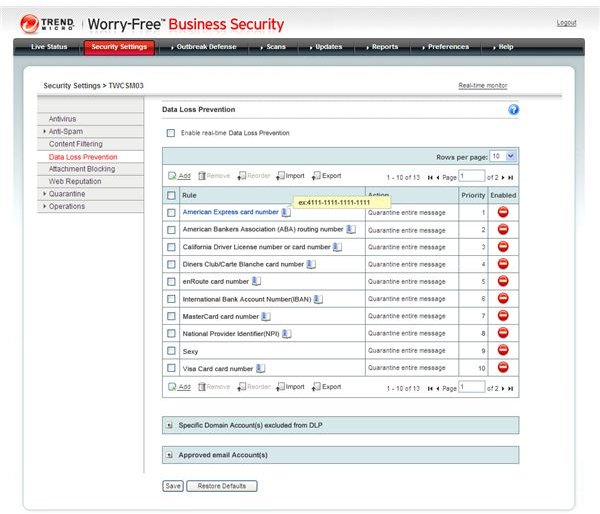The image size is (600, 514).
Task: Click info icon beside MasterCard card number
Action: click(266, 317)
